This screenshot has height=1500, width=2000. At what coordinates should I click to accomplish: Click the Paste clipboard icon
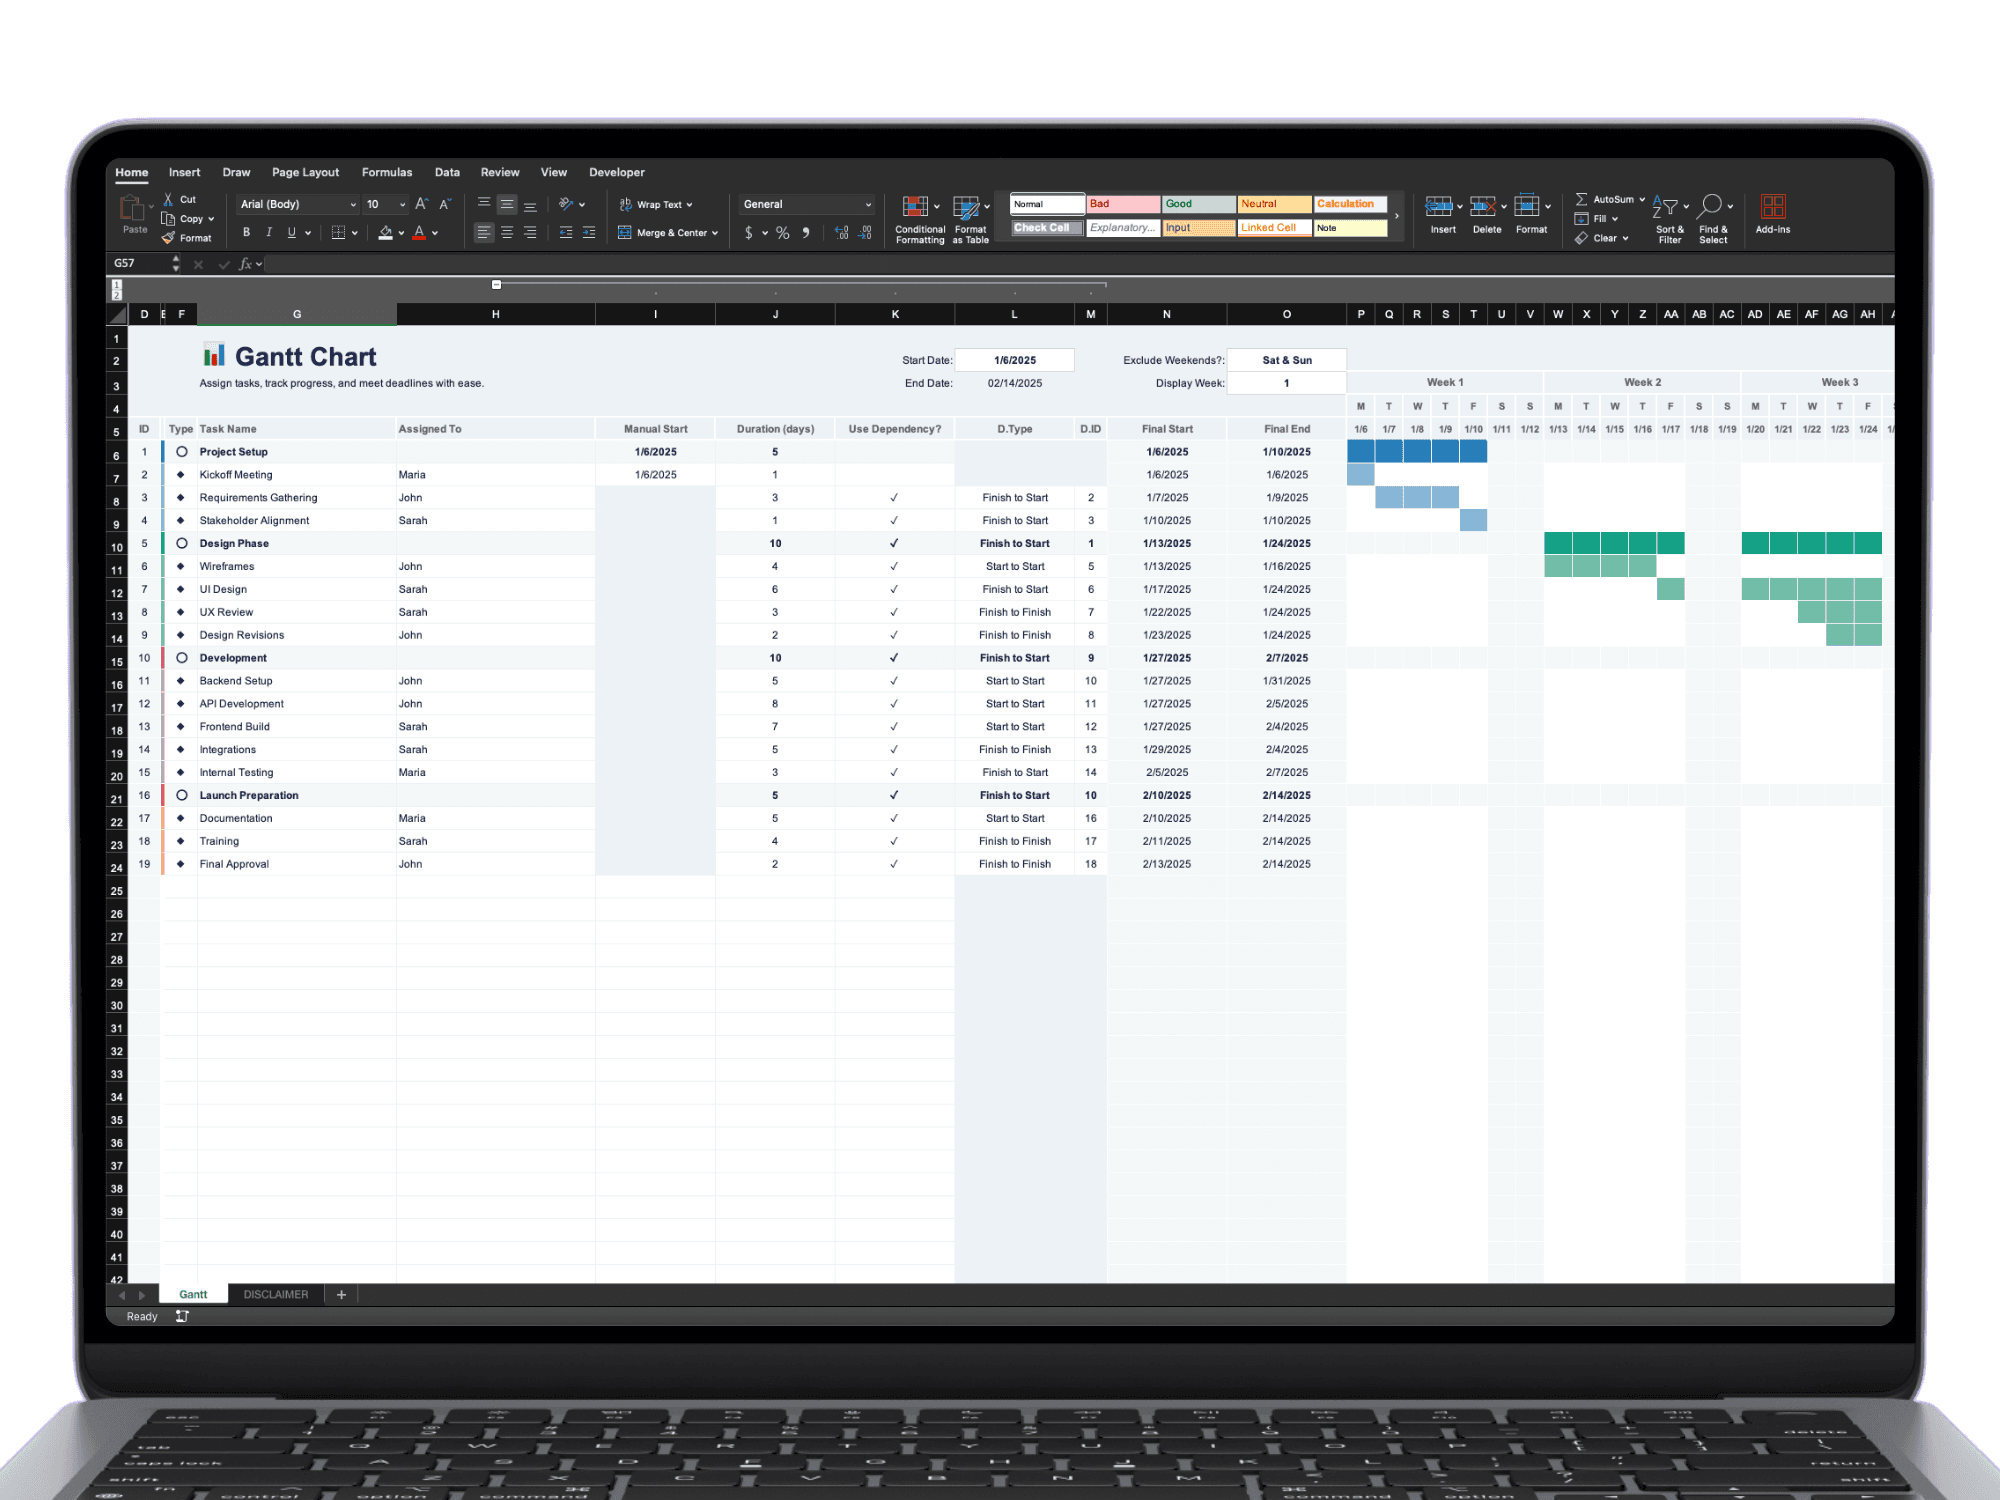click(x=131, y=207)
